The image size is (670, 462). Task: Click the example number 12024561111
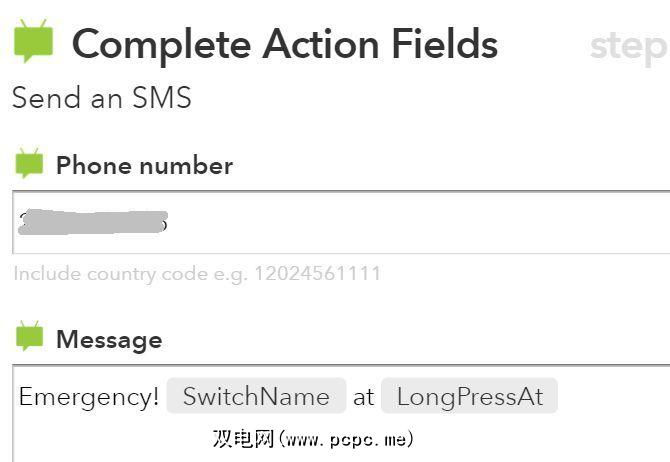316,273
